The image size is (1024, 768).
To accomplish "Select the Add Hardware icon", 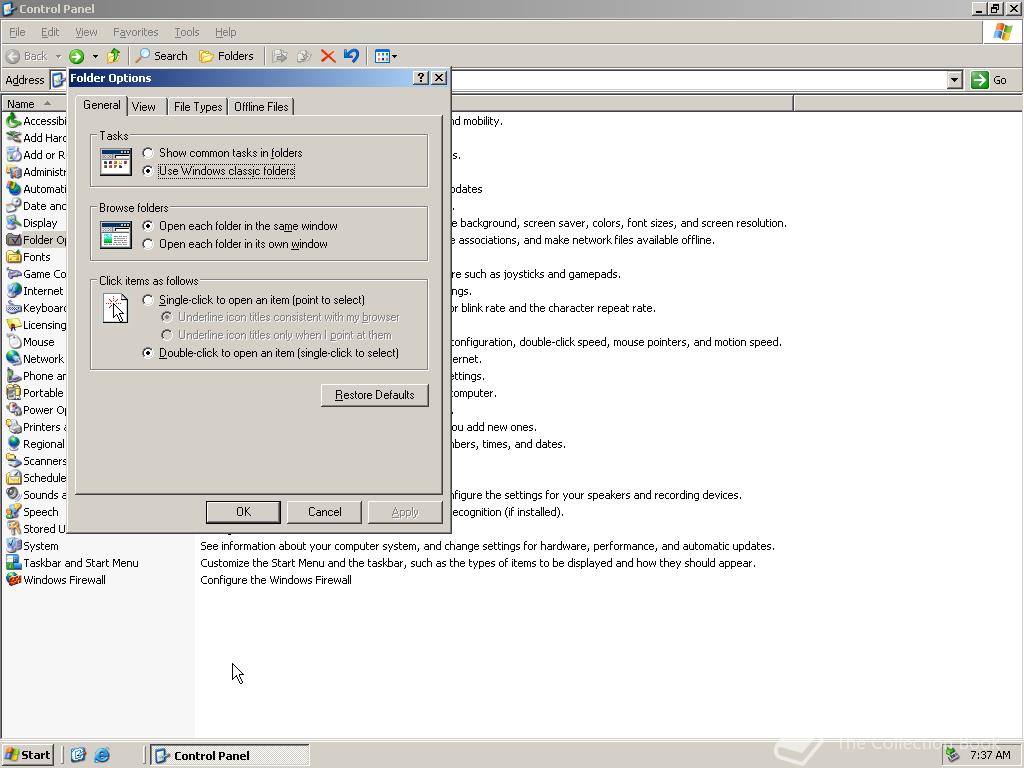I will click(x=14, y=138).
